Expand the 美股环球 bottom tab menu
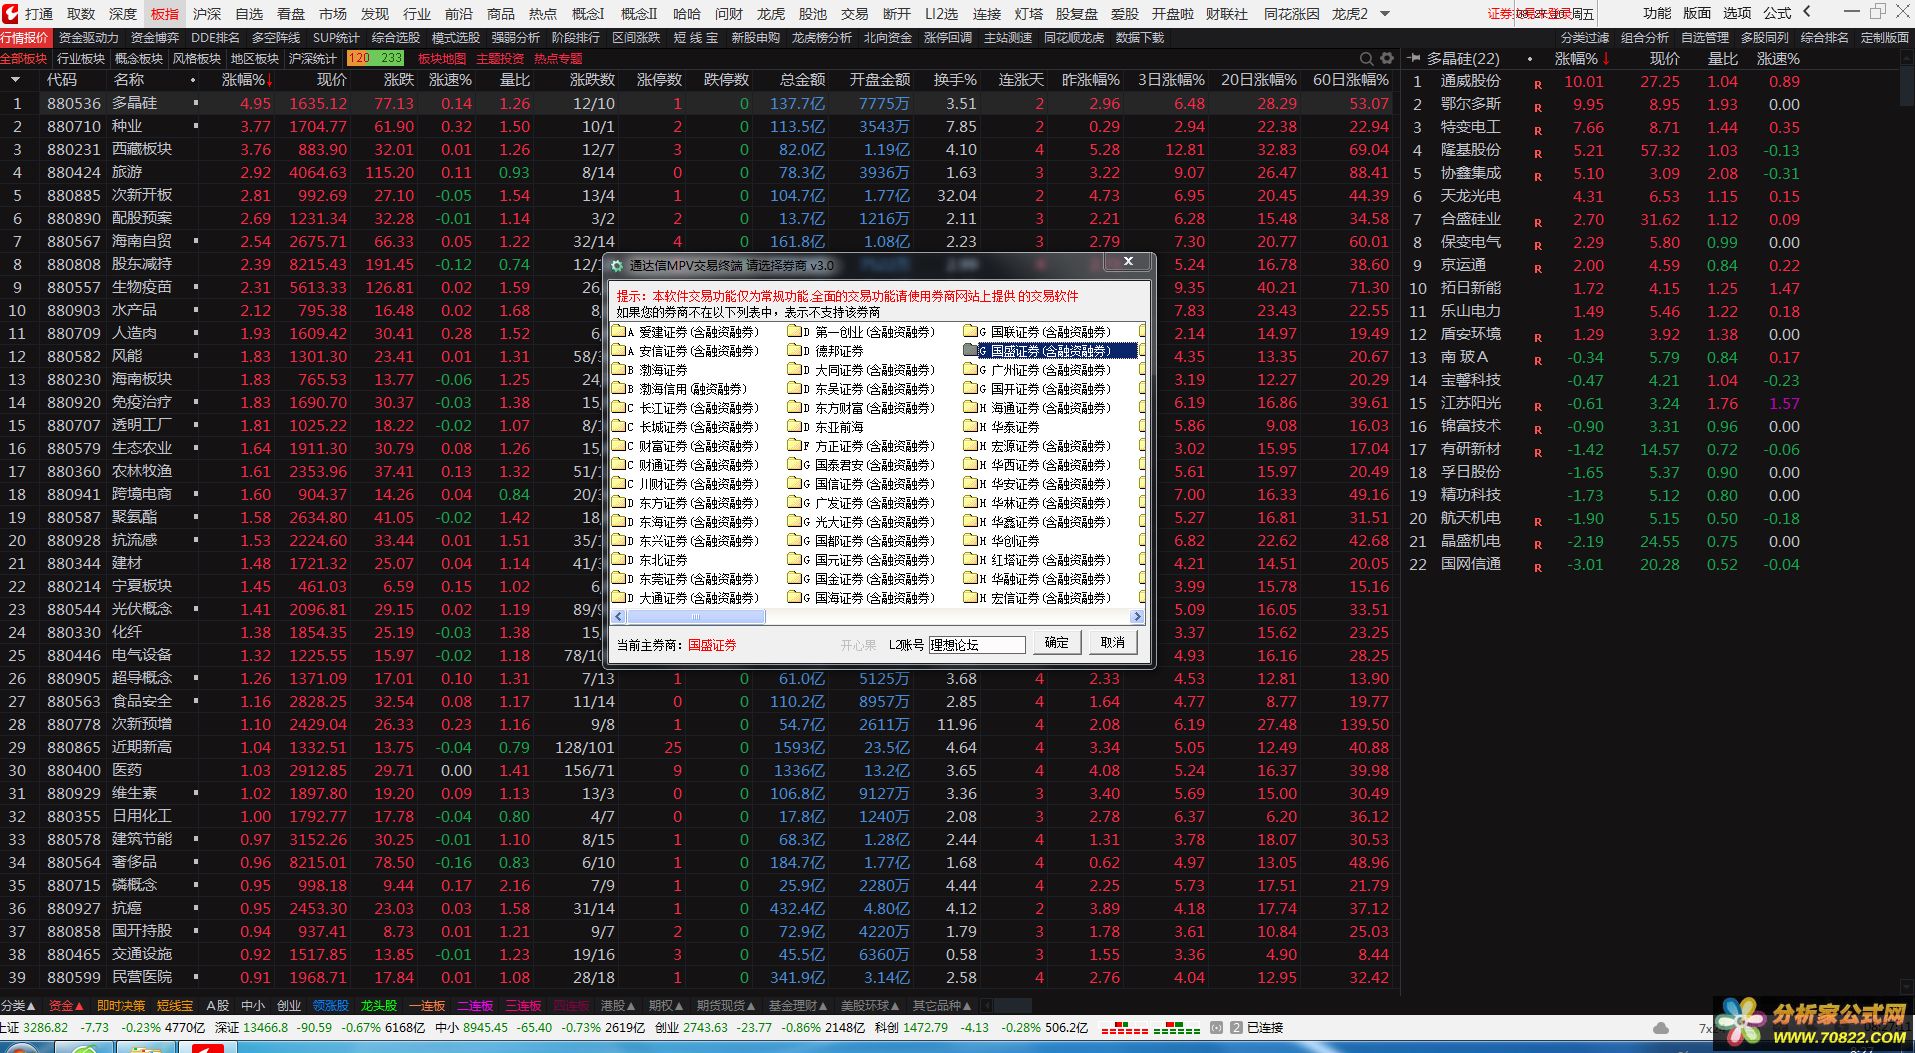The image size is (1915, 1053). coord(871,1005)
